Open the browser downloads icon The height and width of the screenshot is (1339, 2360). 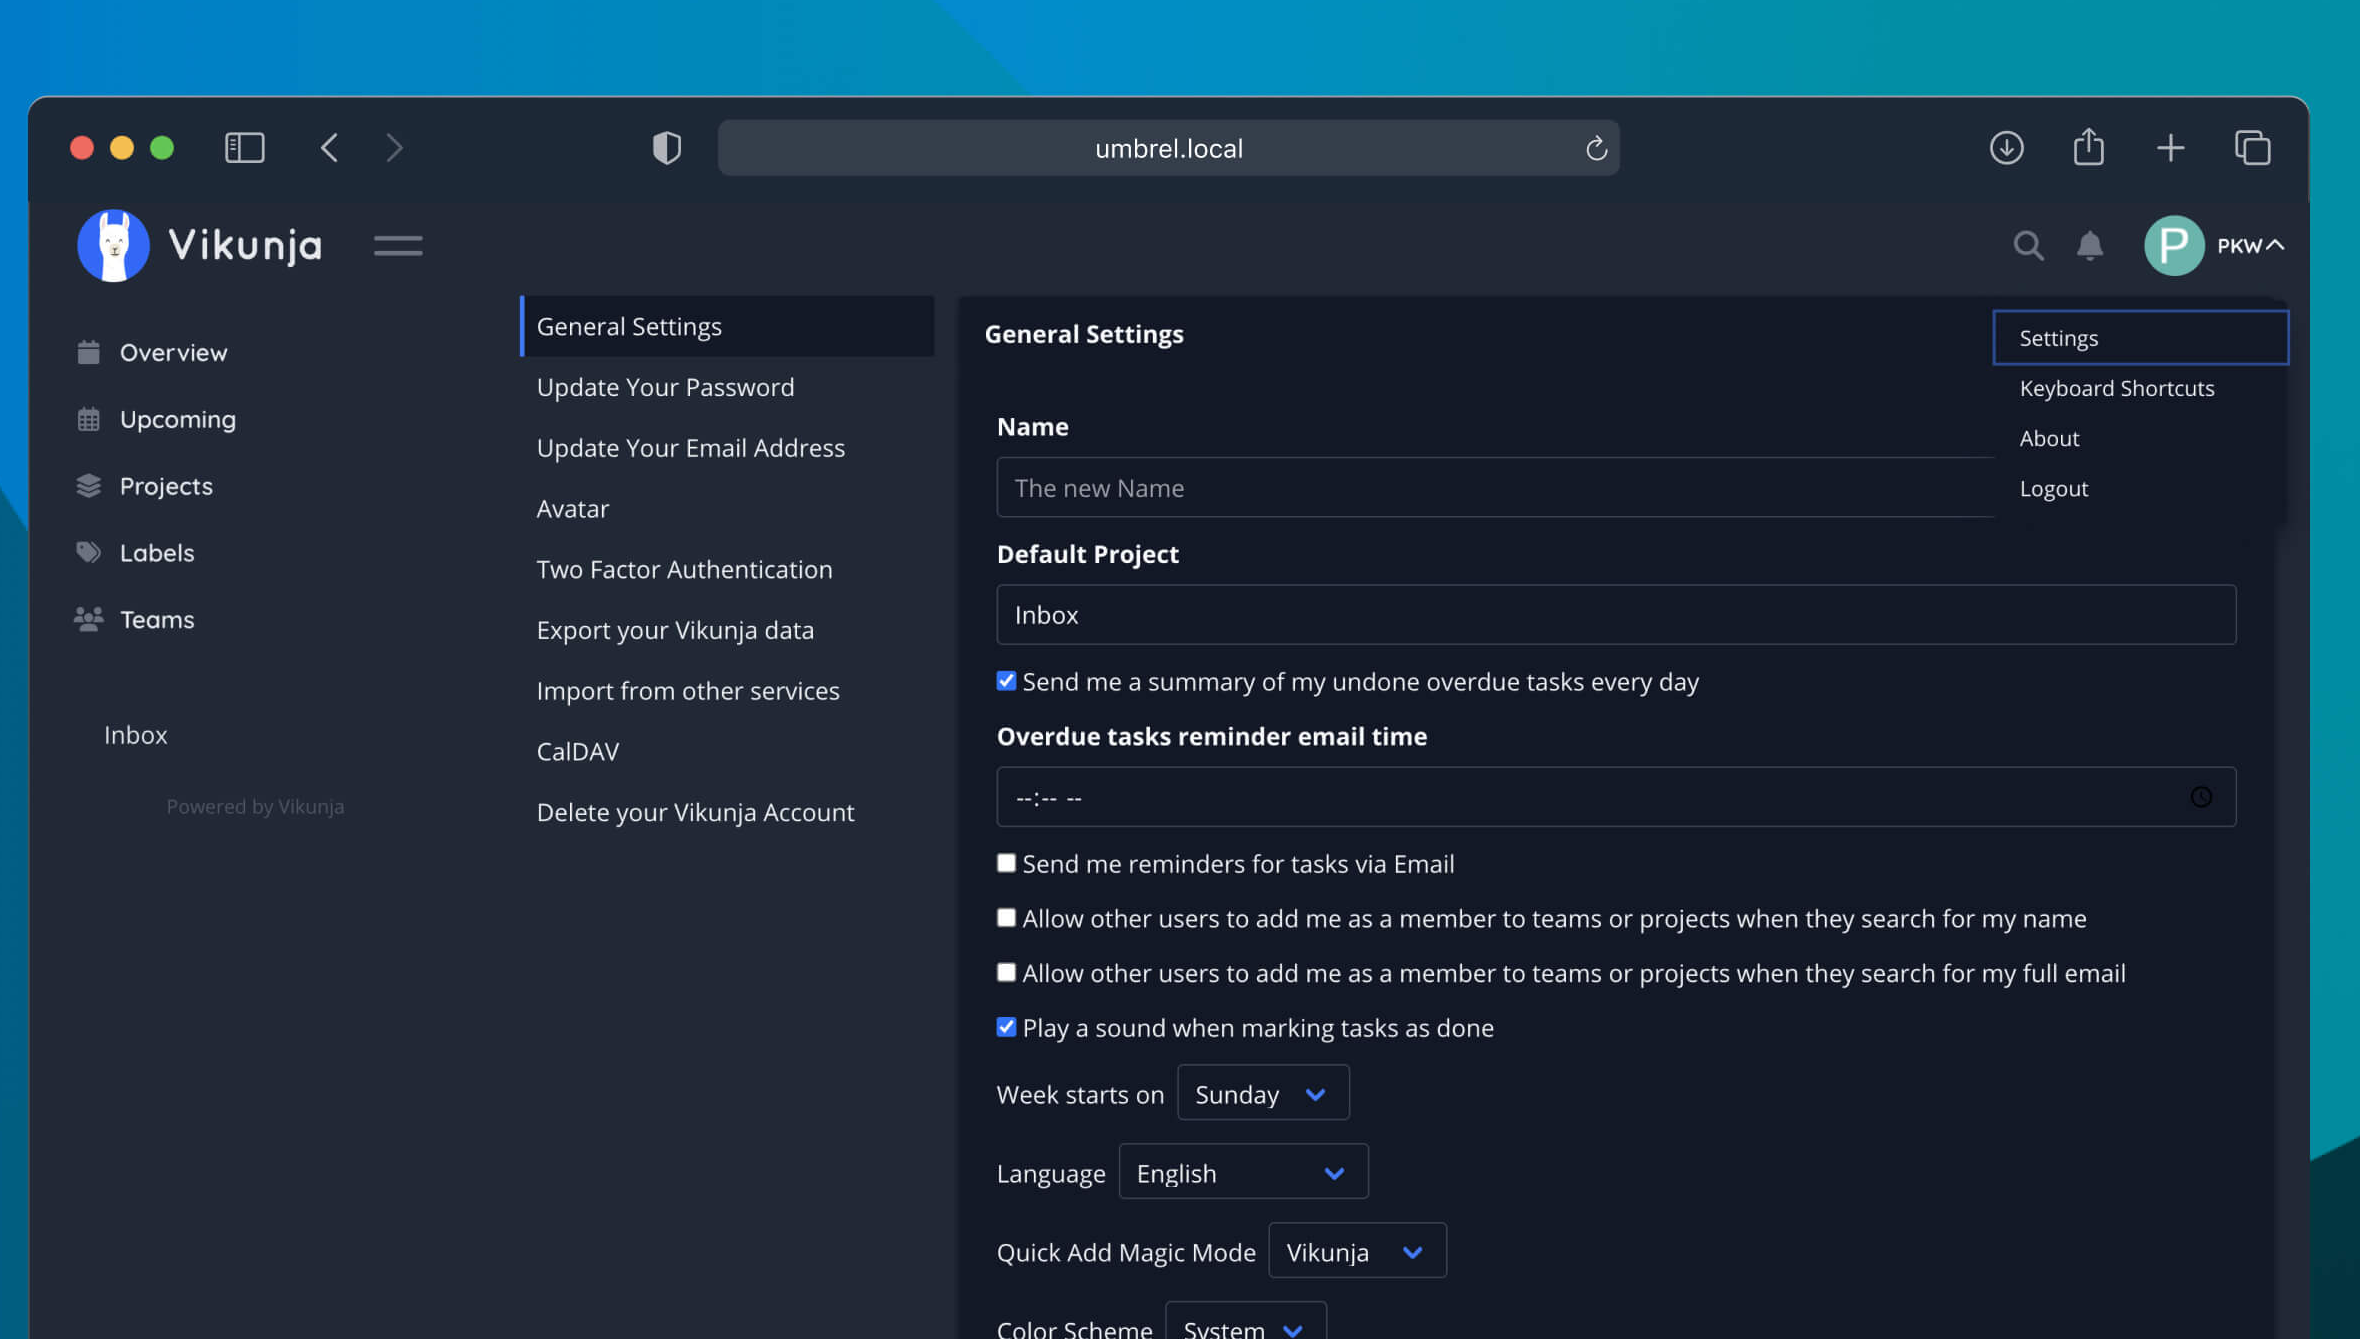[2006, 148]
